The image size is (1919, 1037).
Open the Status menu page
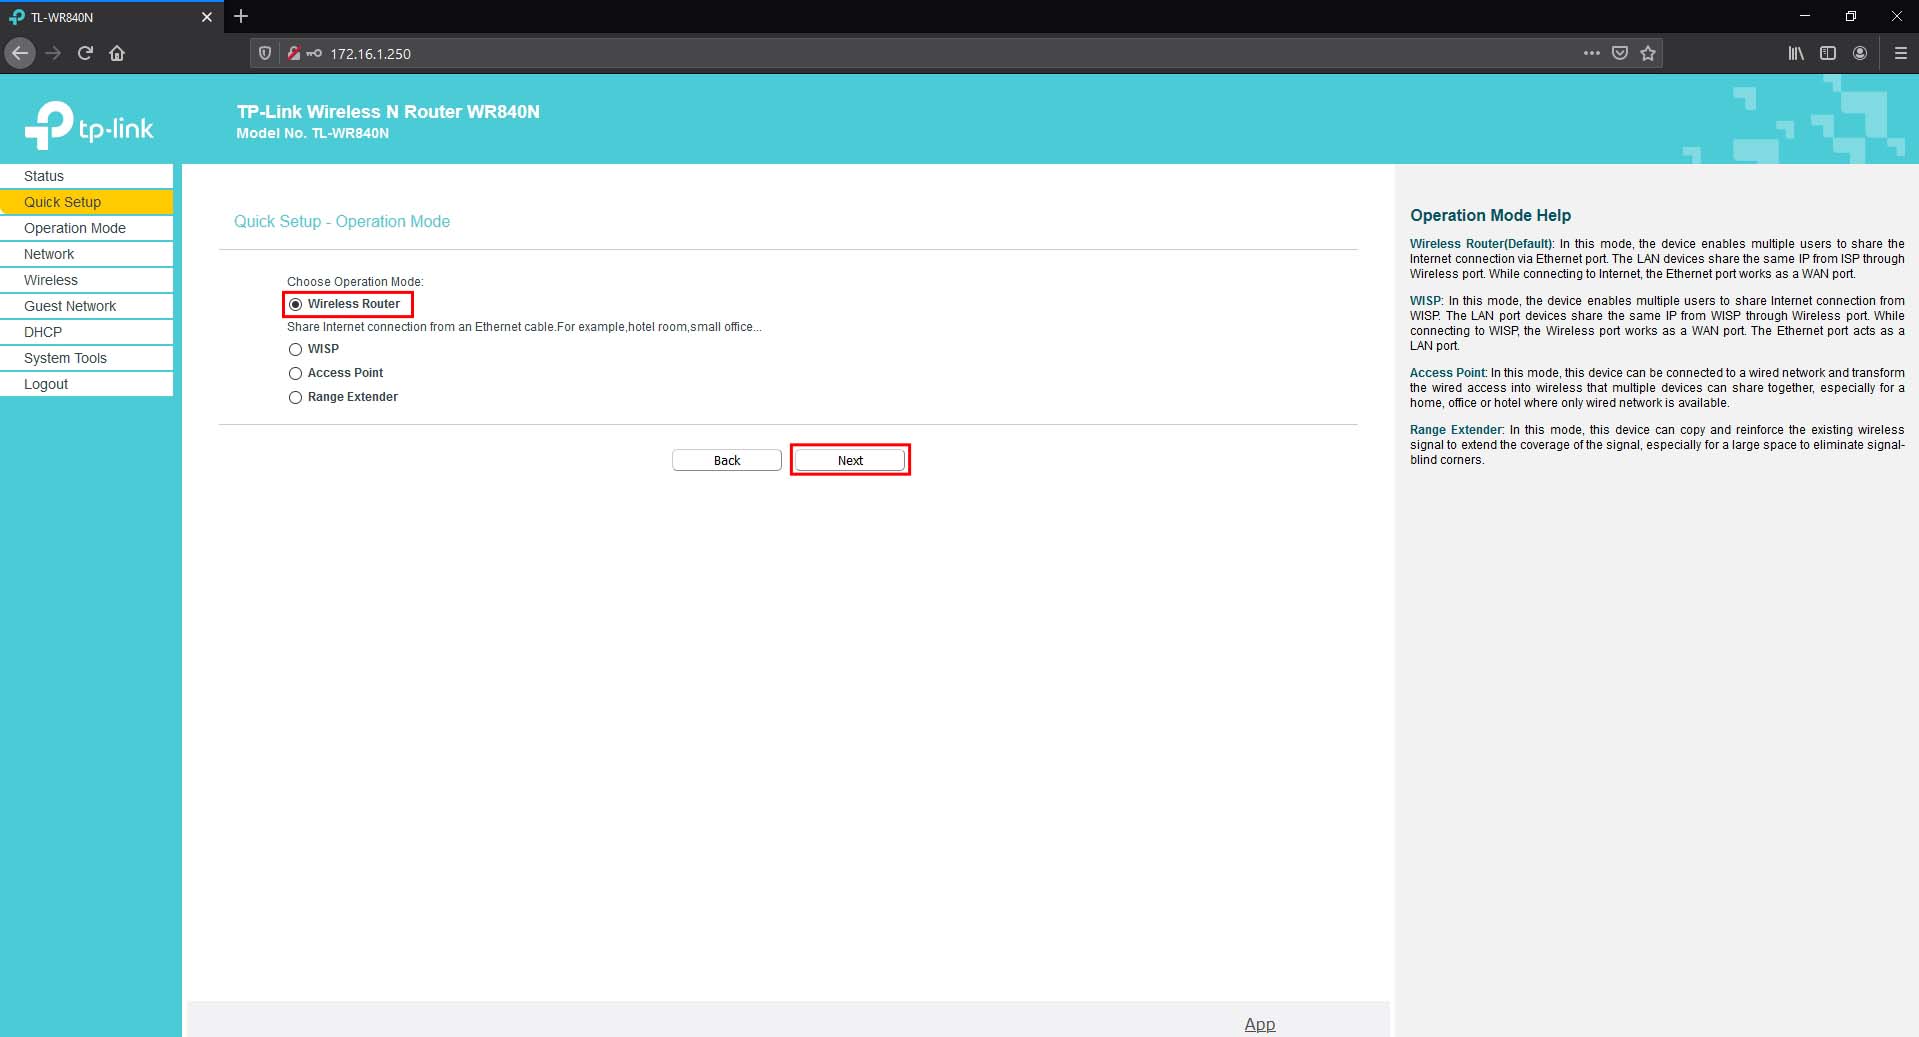(x=86, y=176)
